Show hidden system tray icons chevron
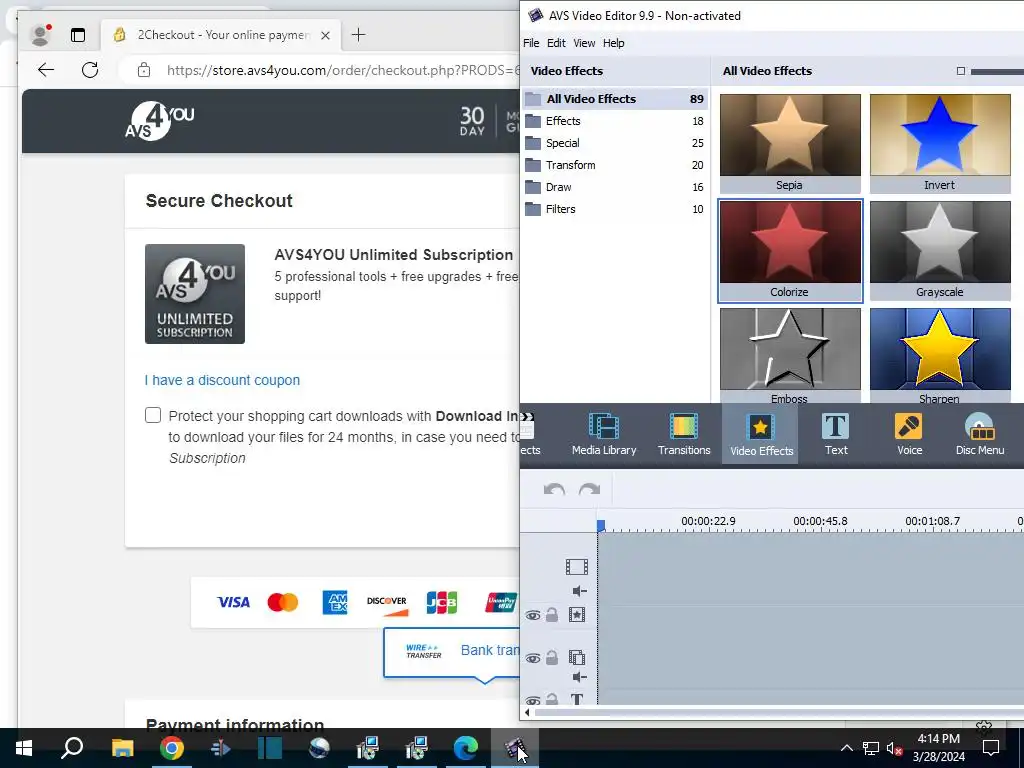 pos(846,748)
